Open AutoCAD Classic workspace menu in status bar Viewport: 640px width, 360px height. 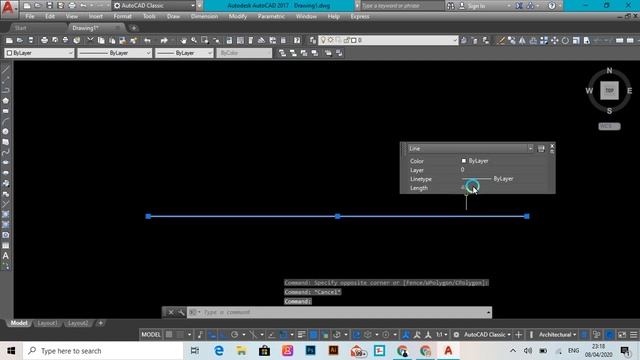[487, 335]
